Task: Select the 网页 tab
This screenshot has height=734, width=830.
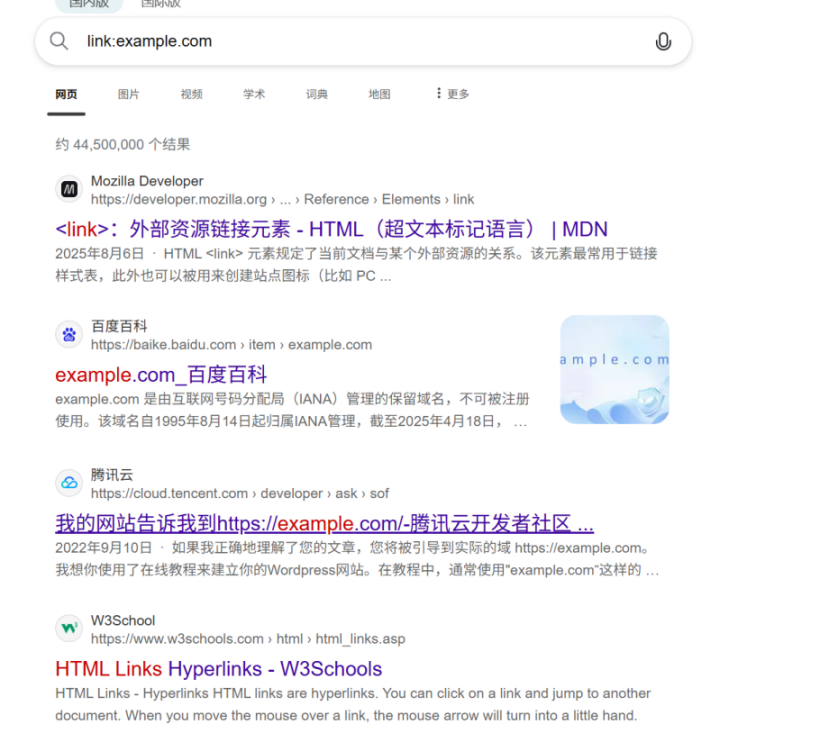Action: 66,94
